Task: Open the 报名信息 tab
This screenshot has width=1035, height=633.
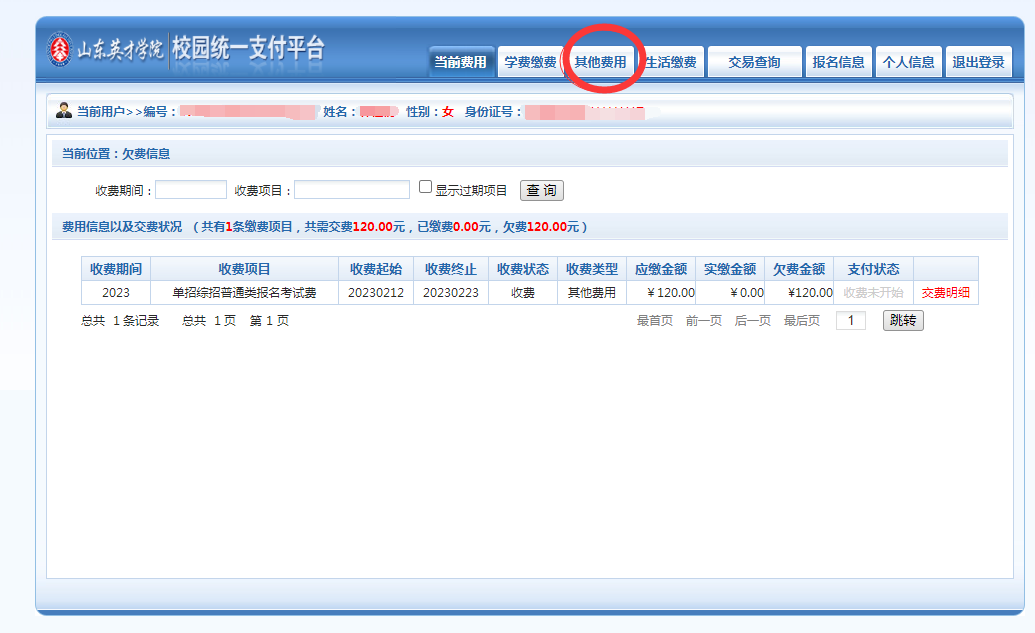Action: (x=839, y=62)
